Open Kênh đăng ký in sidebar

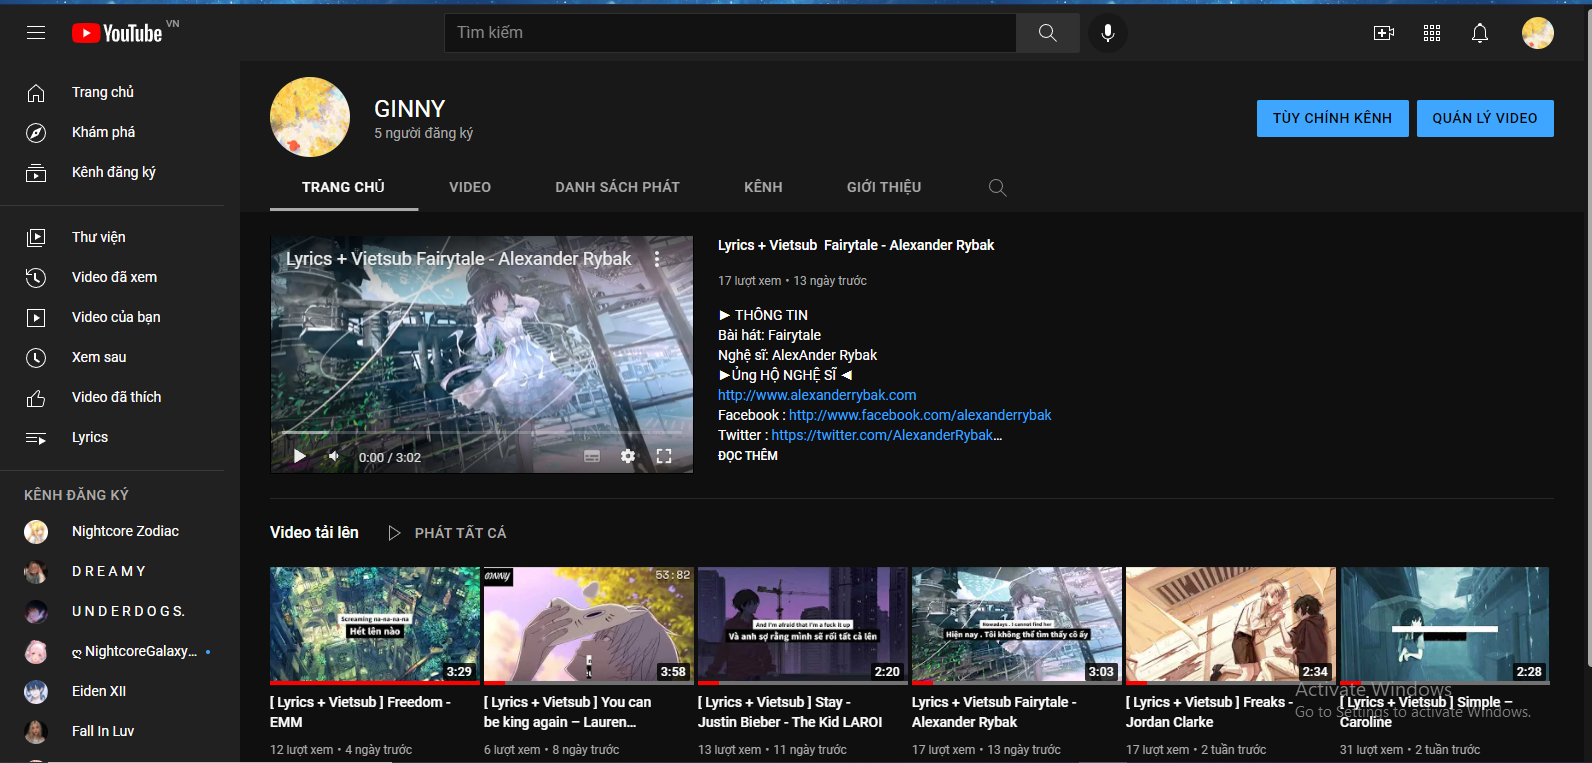point(112,172)
